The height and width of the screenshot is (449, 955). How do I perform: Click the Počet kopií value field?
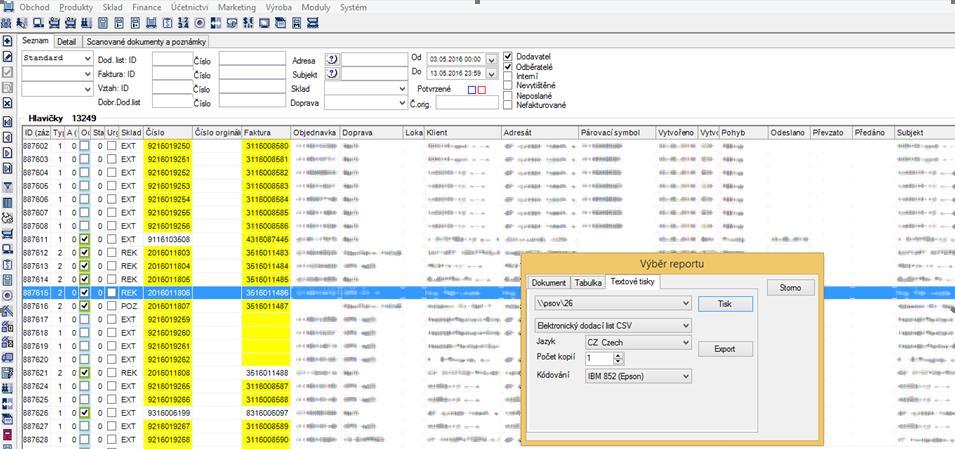click(x=599, y=359)
